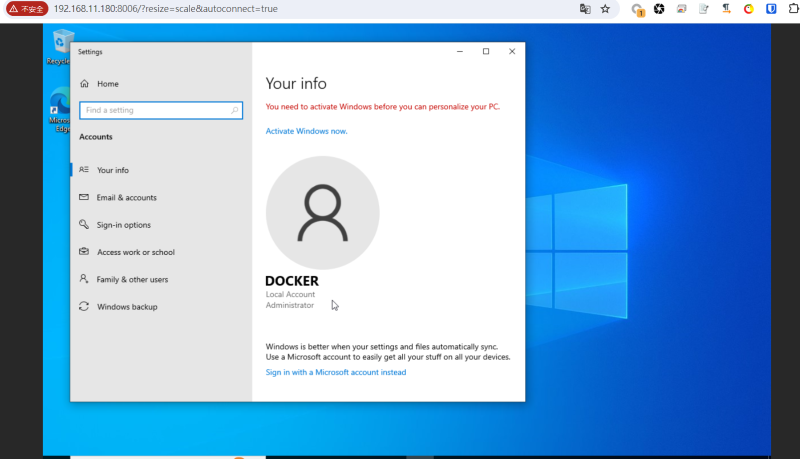Minimize the Settings window
This screenshot has height=459, width=800.
tap(460, 52)
